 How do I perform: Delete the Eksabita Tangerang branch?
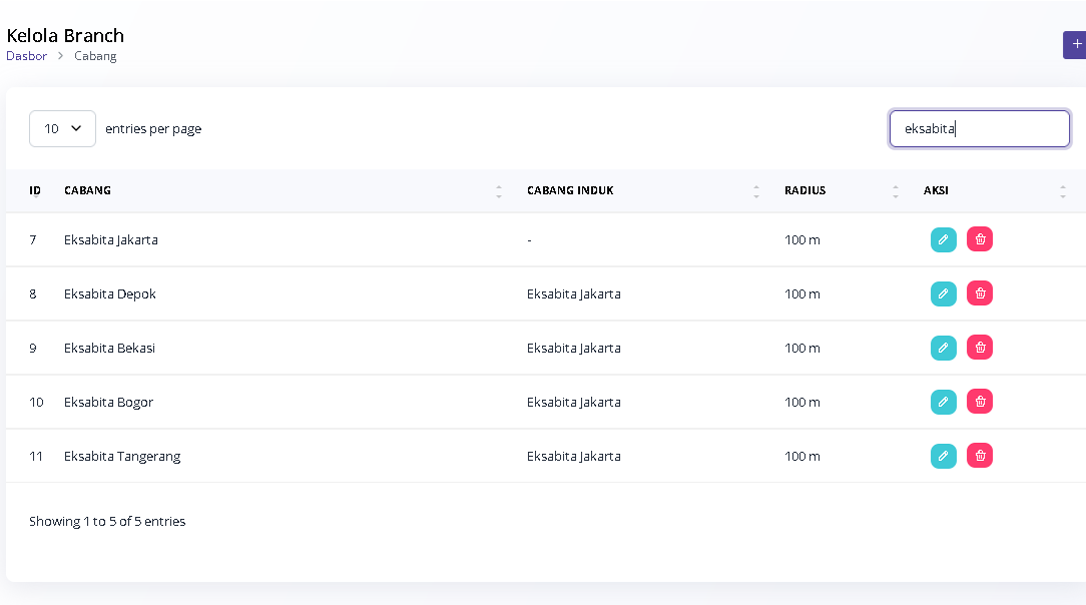coord(979,456)
